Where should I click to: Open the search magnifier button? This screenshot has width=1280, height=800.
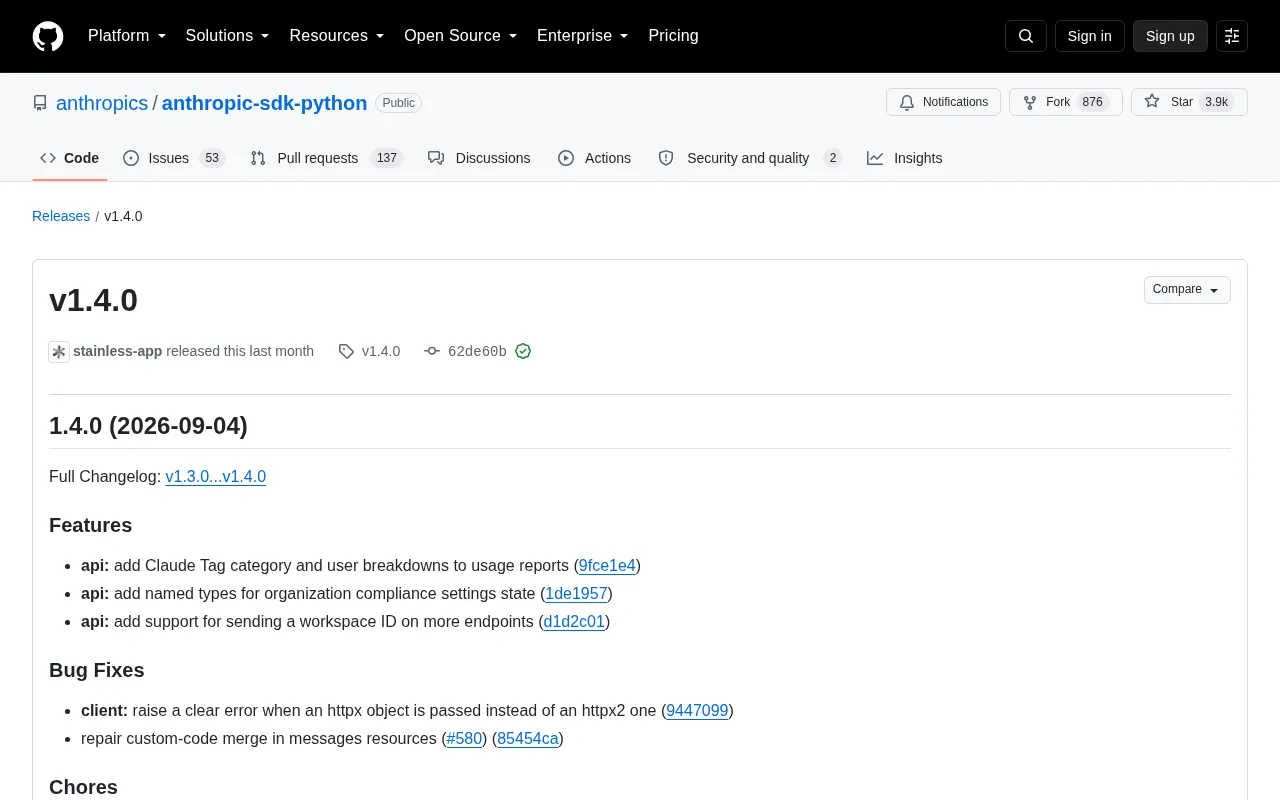(1026, 36)
